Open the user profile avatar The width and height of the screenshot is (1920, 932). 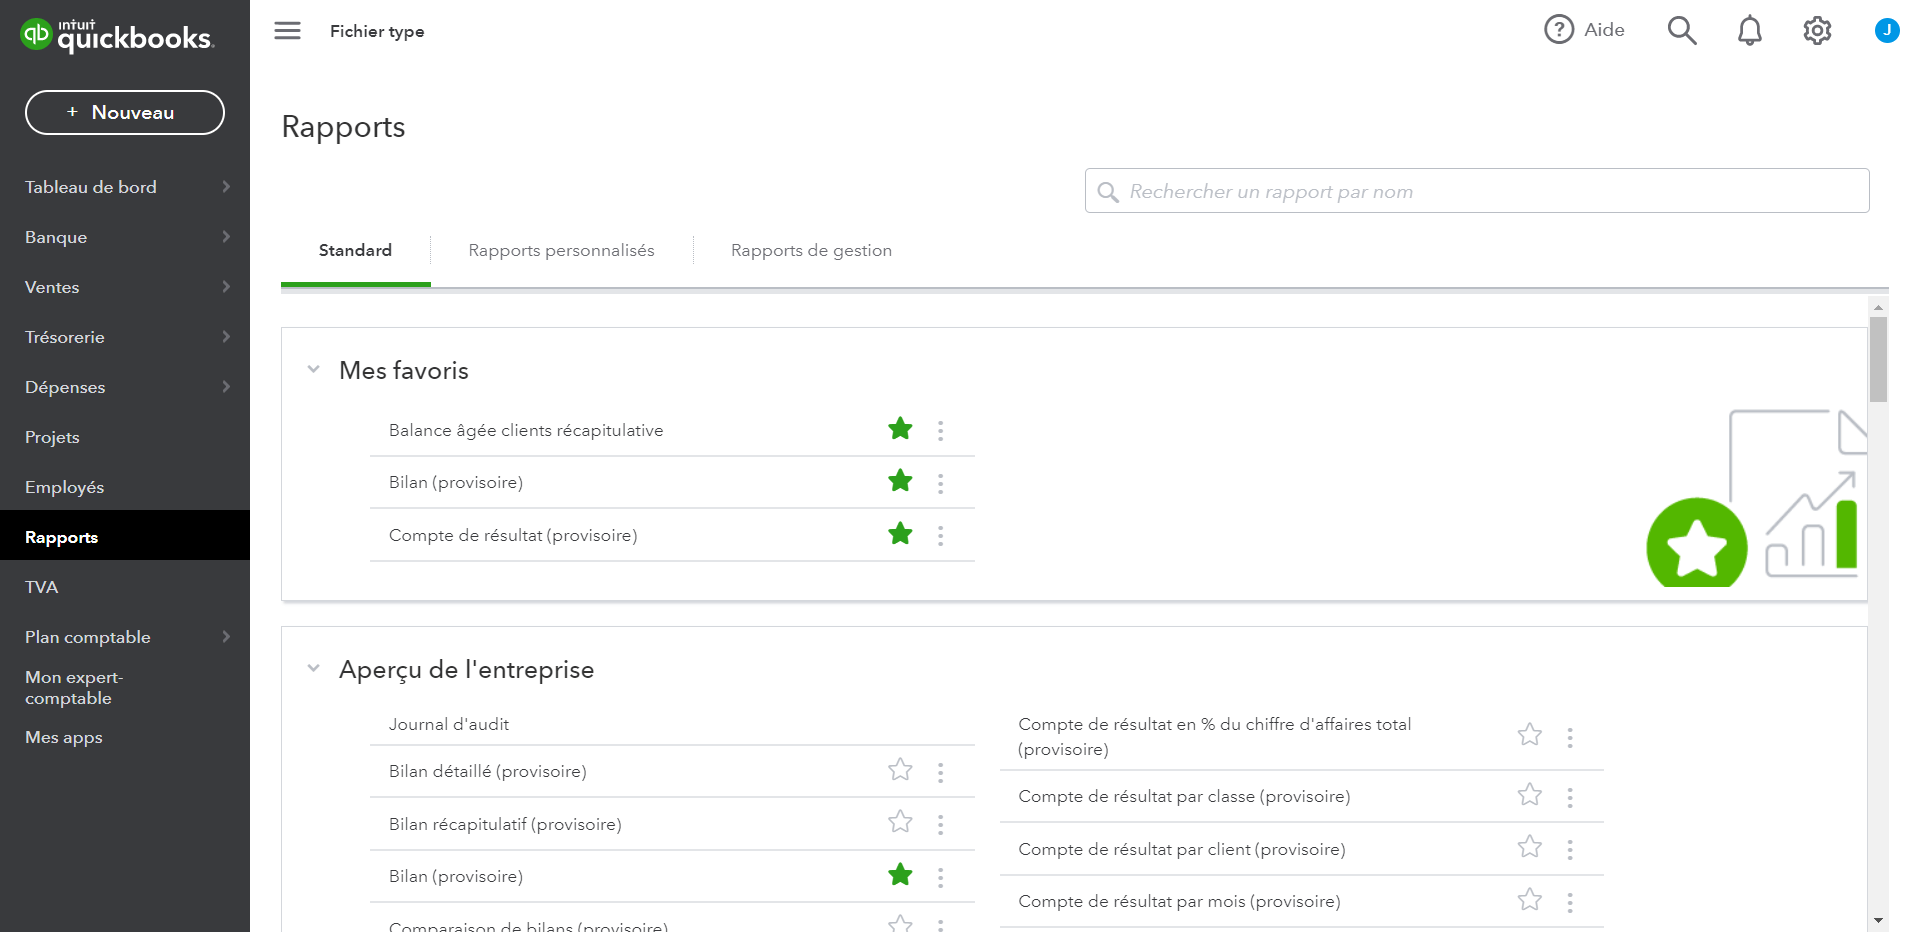pos(1886,31)
